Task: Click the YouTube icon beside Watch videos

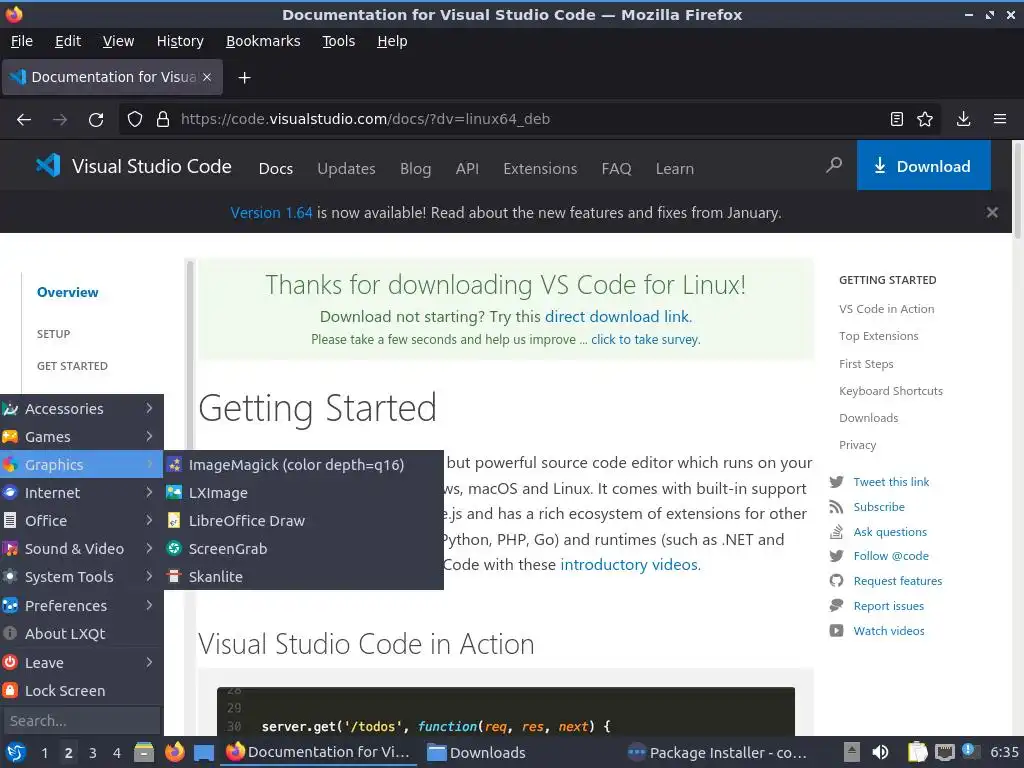Action: click(x=837, y=631)
